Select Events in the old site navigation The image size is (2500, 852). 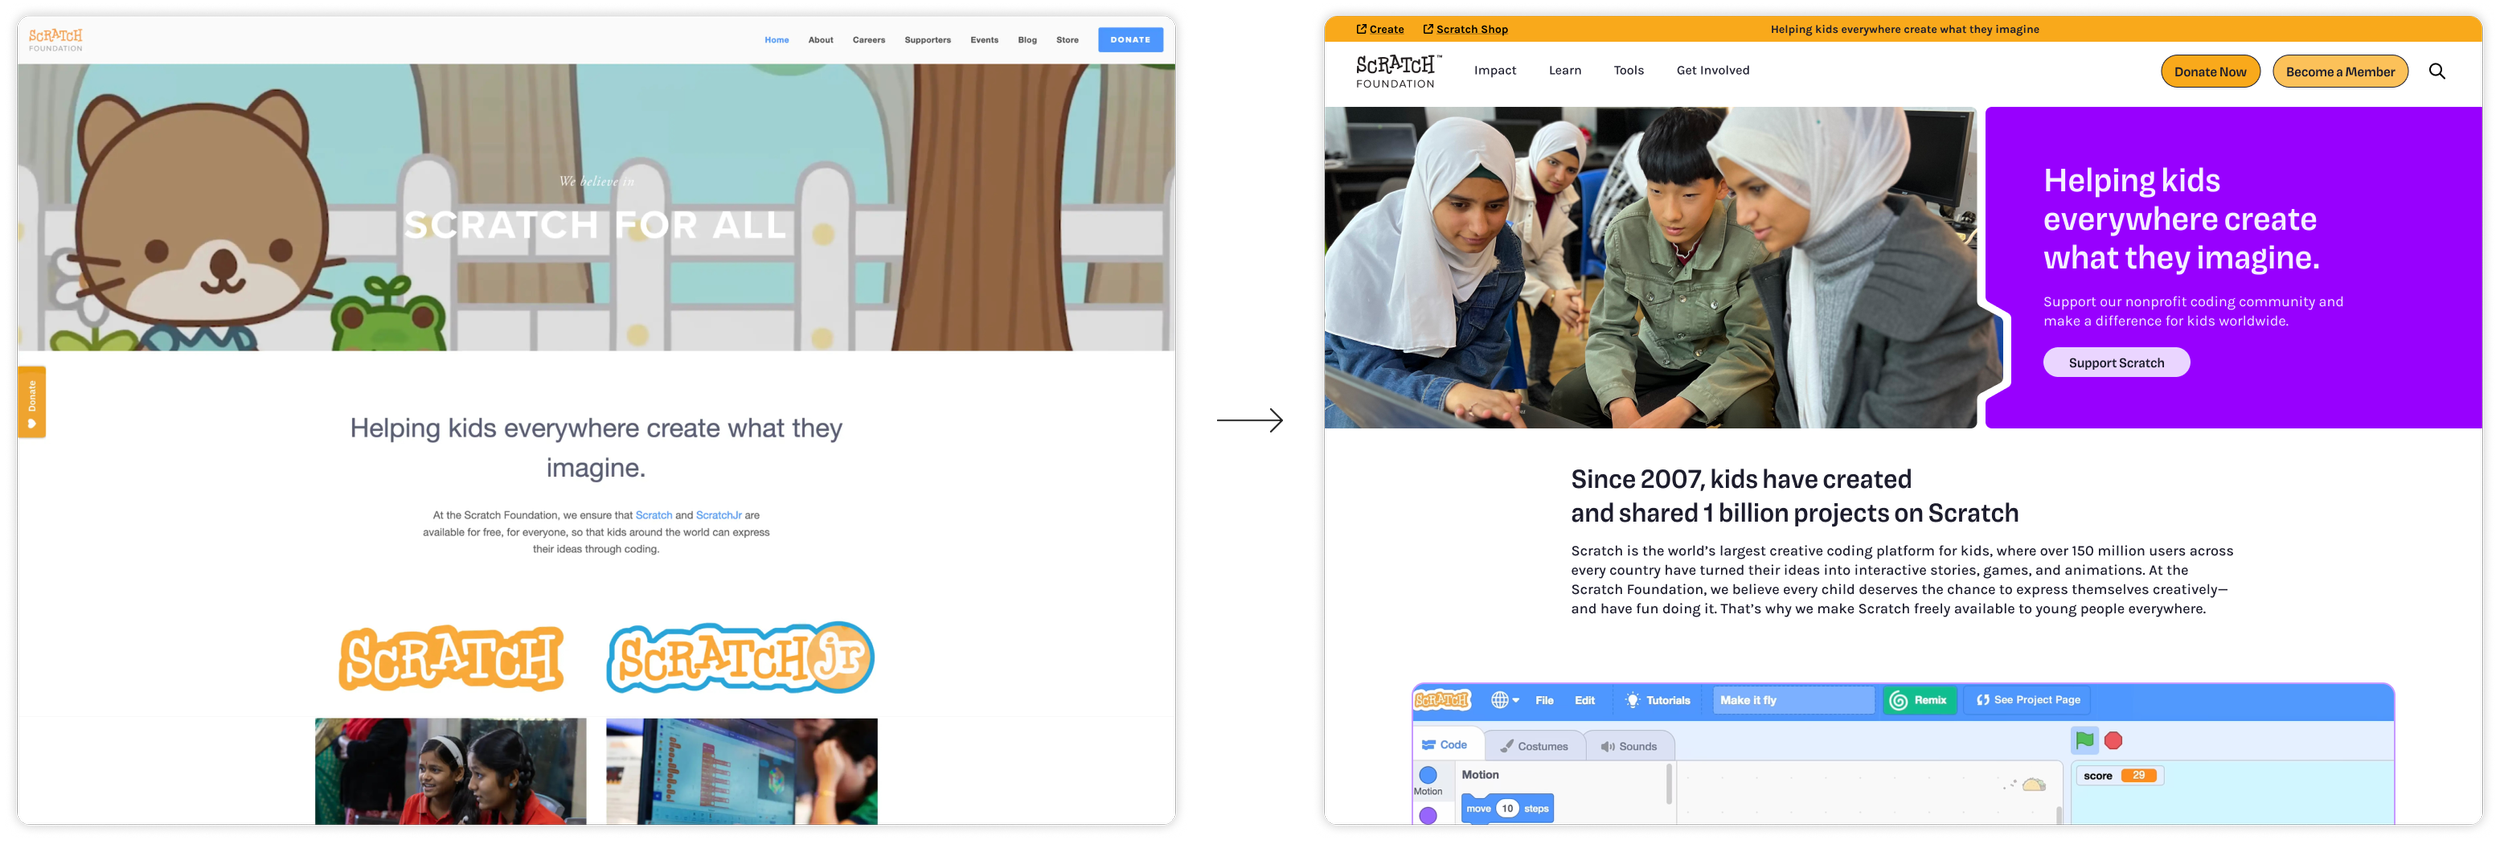coord(984,40)
